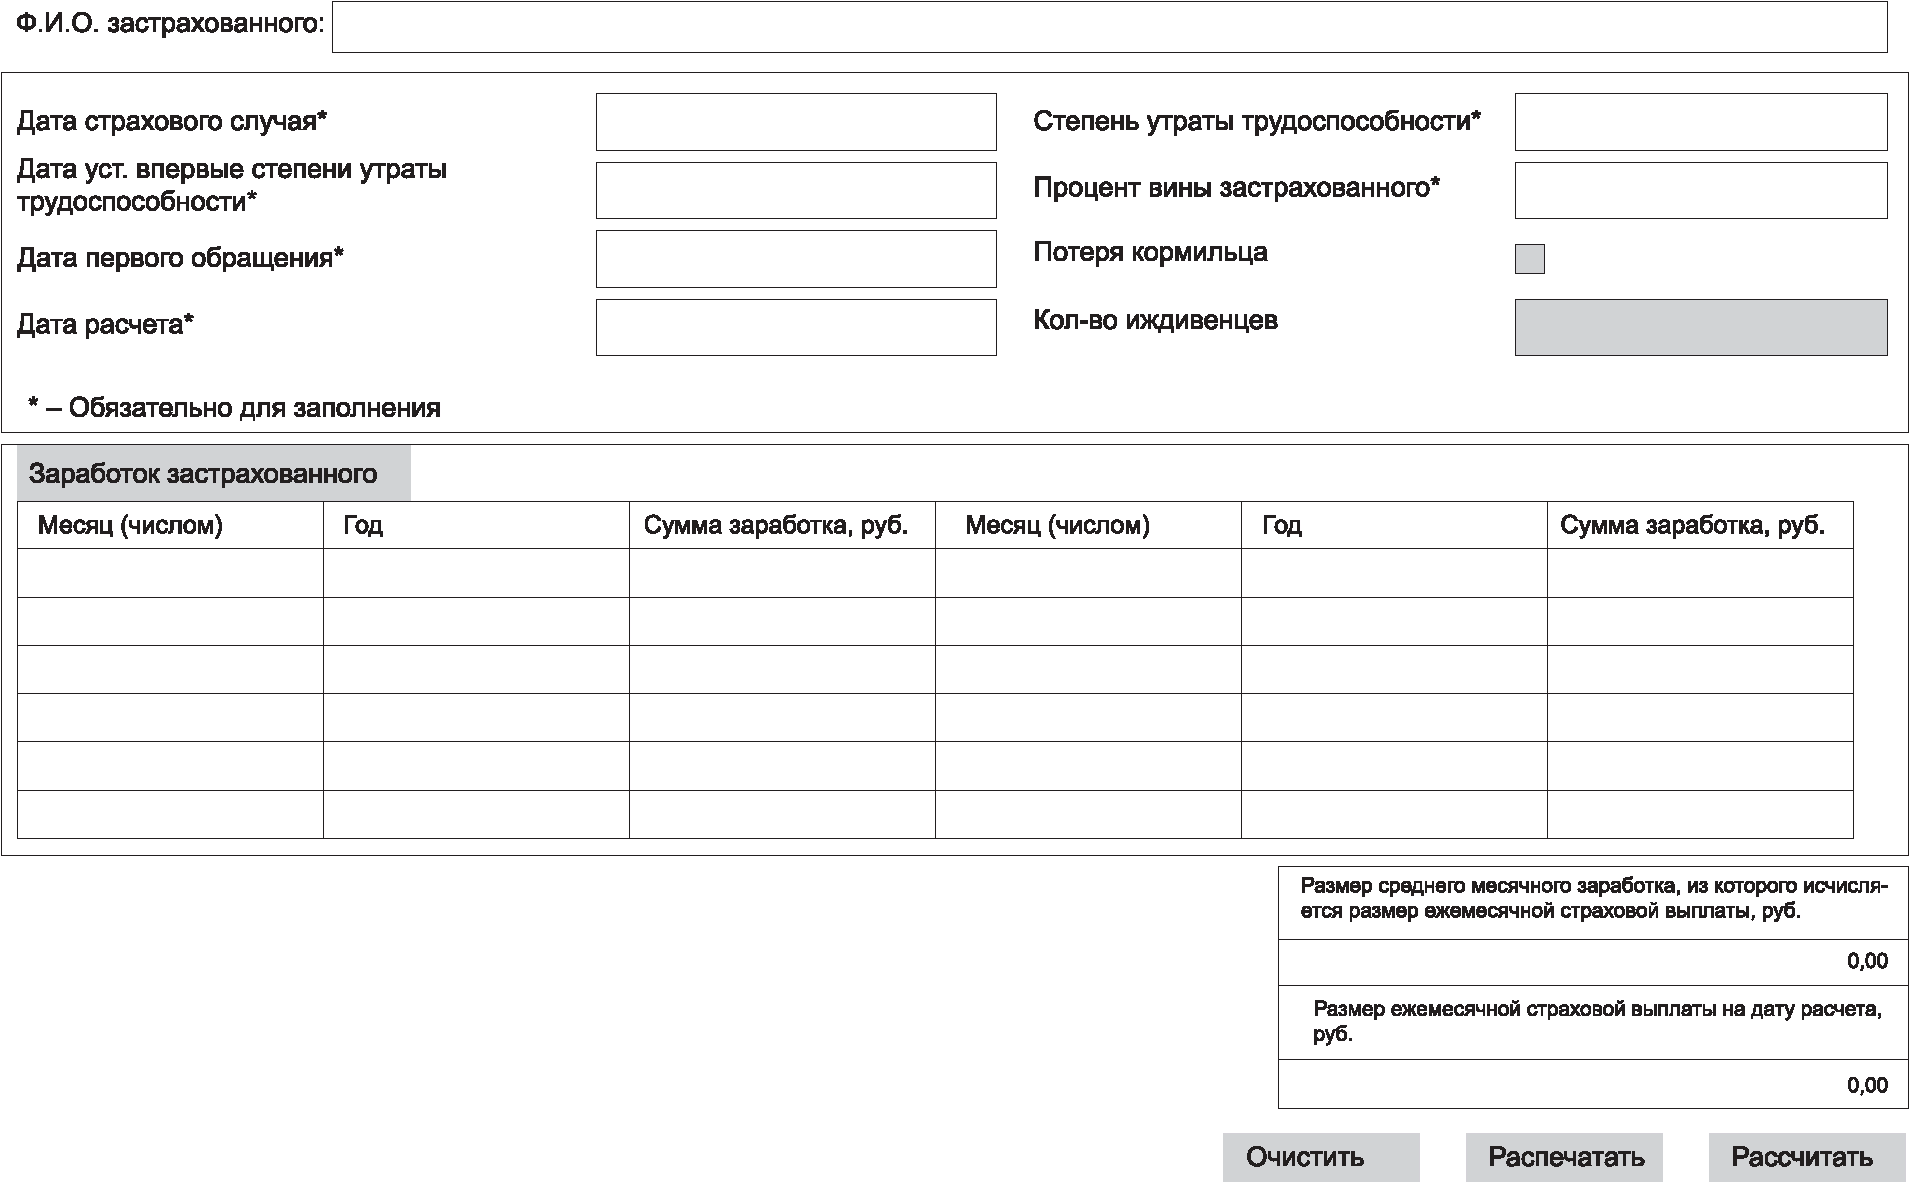Select first row under left Месяц (числом)
Image resolution: width=1911 pixels, height=1183 pixels.
tap(170, 573)
